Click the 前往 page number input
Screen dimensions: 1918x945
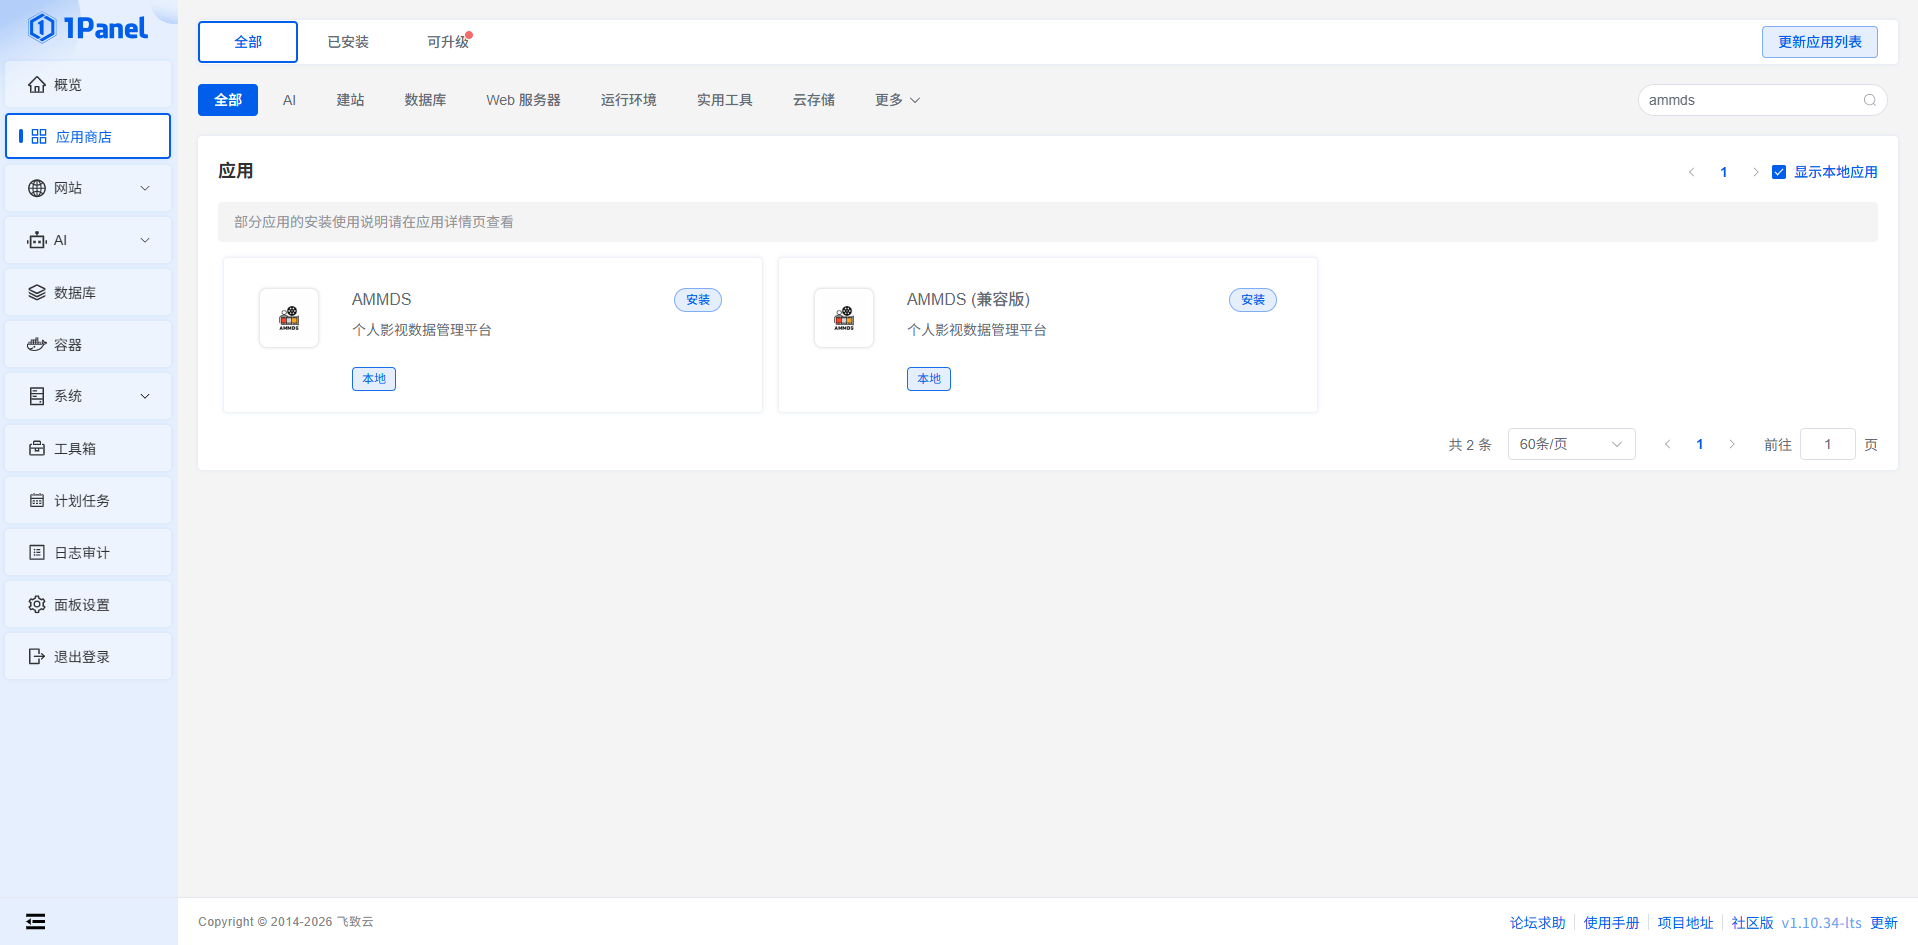click(1827, 444)
